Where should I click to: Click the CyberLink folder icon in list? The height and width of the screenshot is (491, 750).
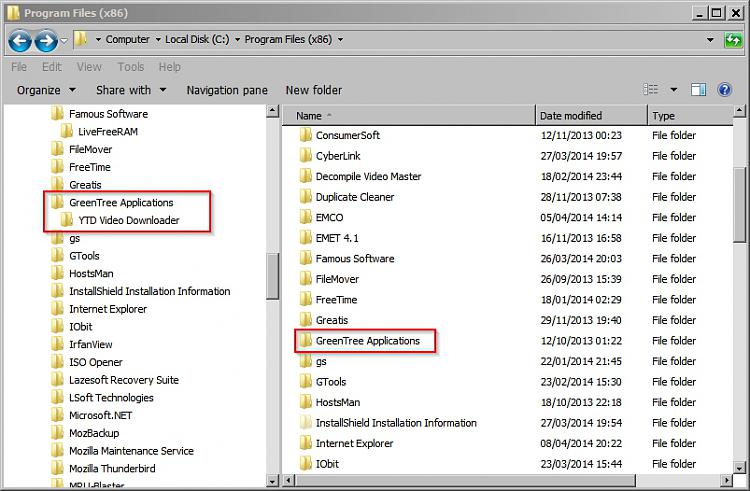(x=305, y=155)
